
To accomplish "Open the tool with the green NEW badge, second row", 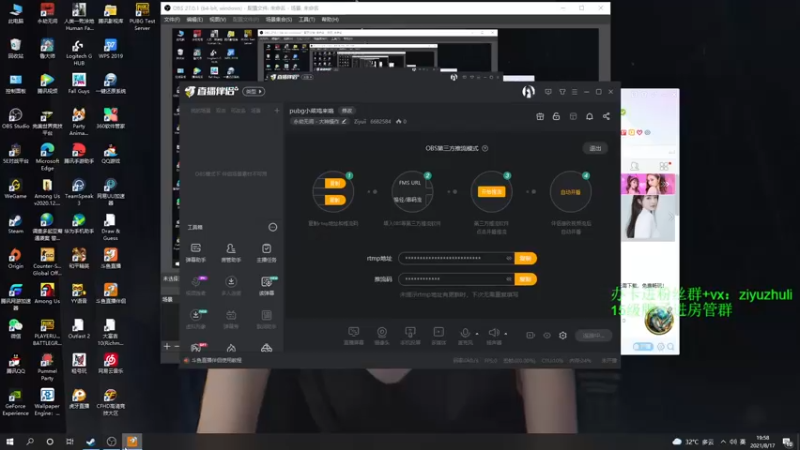I will [x=266, y=286].
